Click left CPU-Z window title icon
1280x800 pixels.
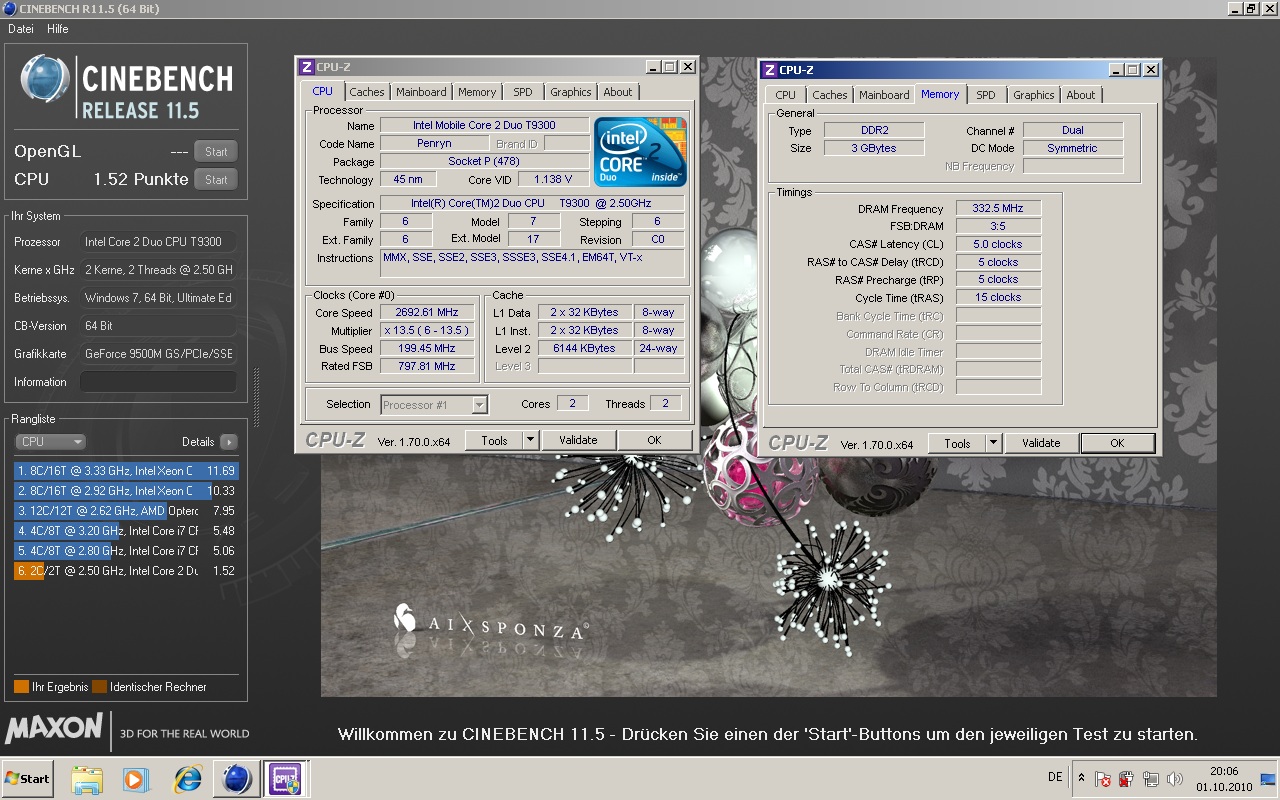coord(308,67)
